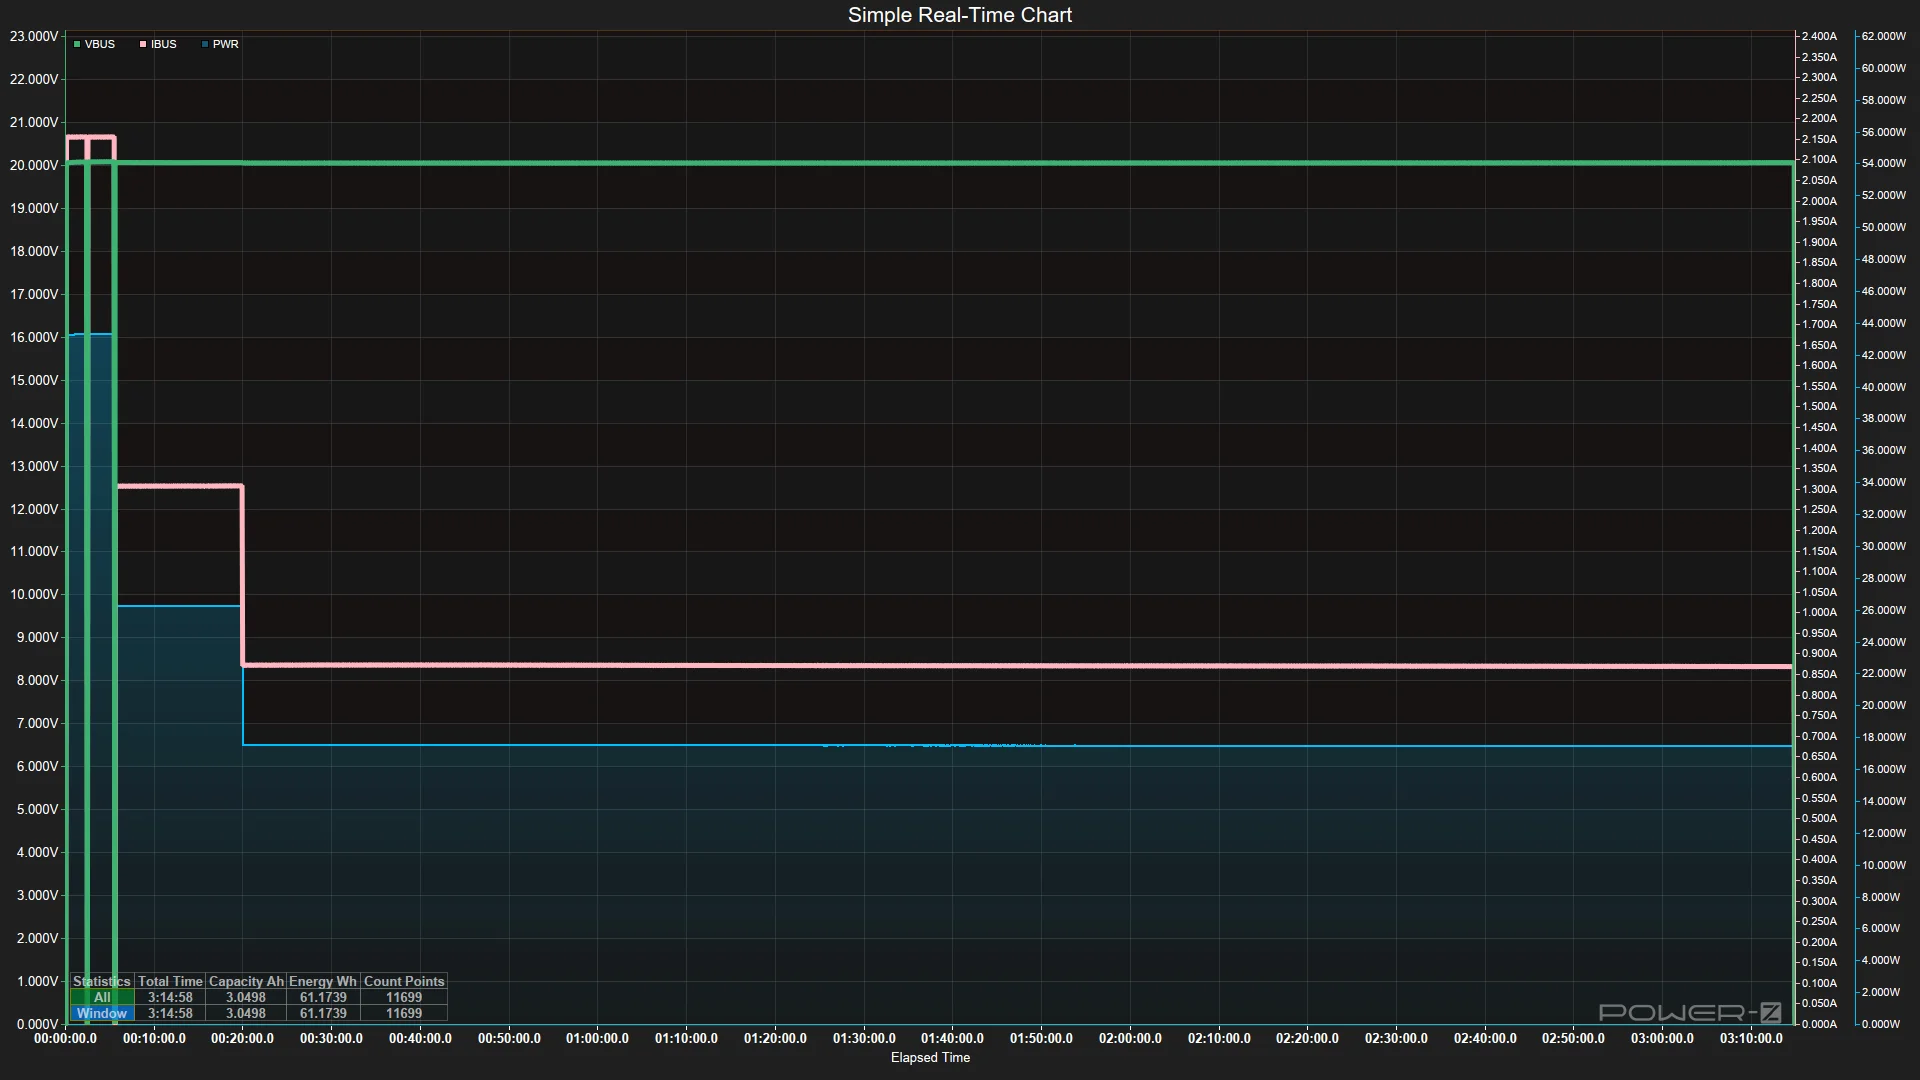Viewport: 1920px width, 1080px height.
Task: Click the Elapsed Time axis label
Action: coord(930,1057)
